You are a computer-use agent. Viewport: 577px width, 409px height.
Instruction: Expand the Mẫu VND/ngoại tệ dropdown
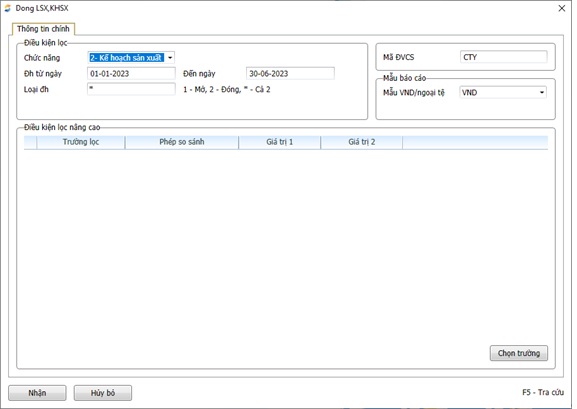tap(542, 92)
